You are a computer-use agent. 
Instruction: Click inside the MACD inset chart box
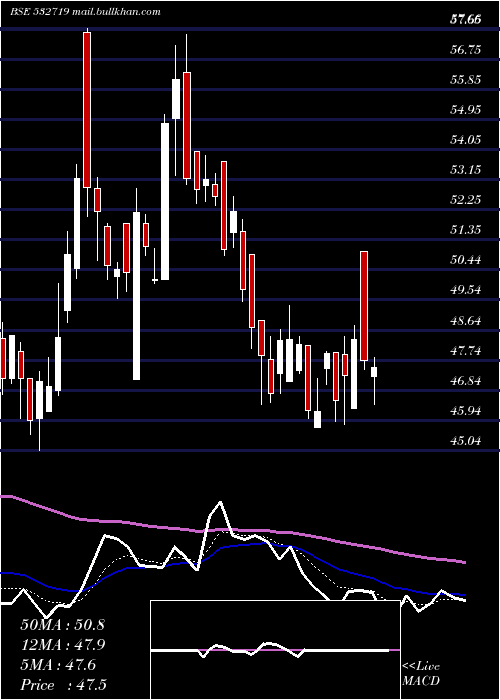pos(275,650)
